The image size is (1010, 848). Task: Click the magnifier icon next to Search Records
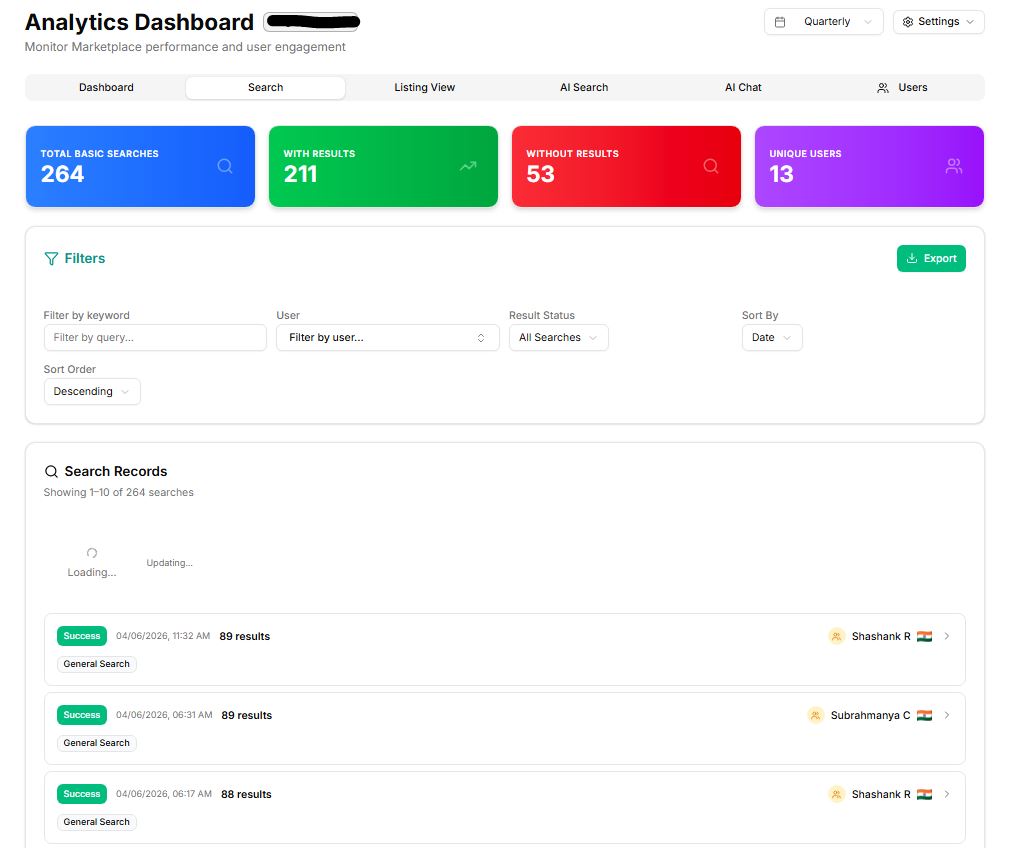[51, 471]
